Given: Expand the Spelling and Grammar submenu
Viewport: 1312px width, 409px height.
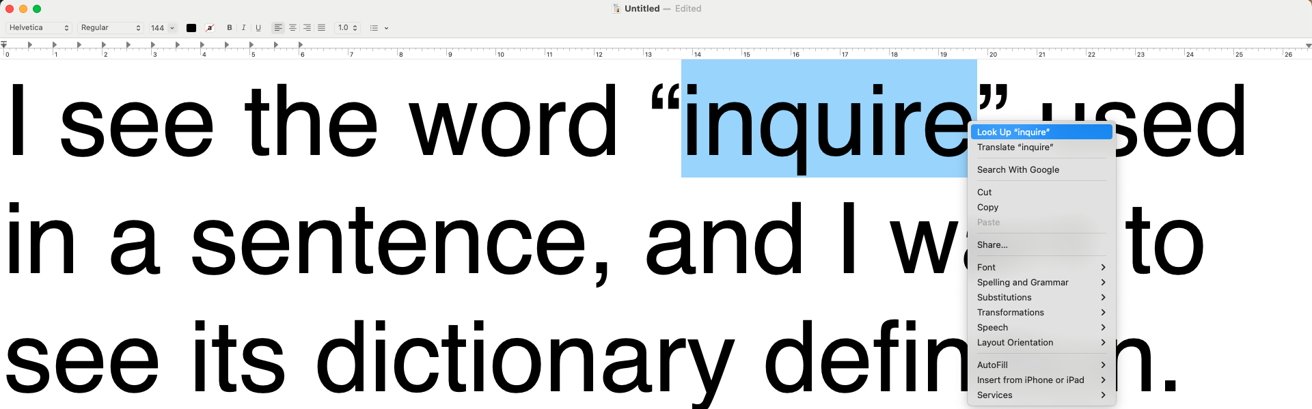Looking at the screenshot, I should point(1042,282).
